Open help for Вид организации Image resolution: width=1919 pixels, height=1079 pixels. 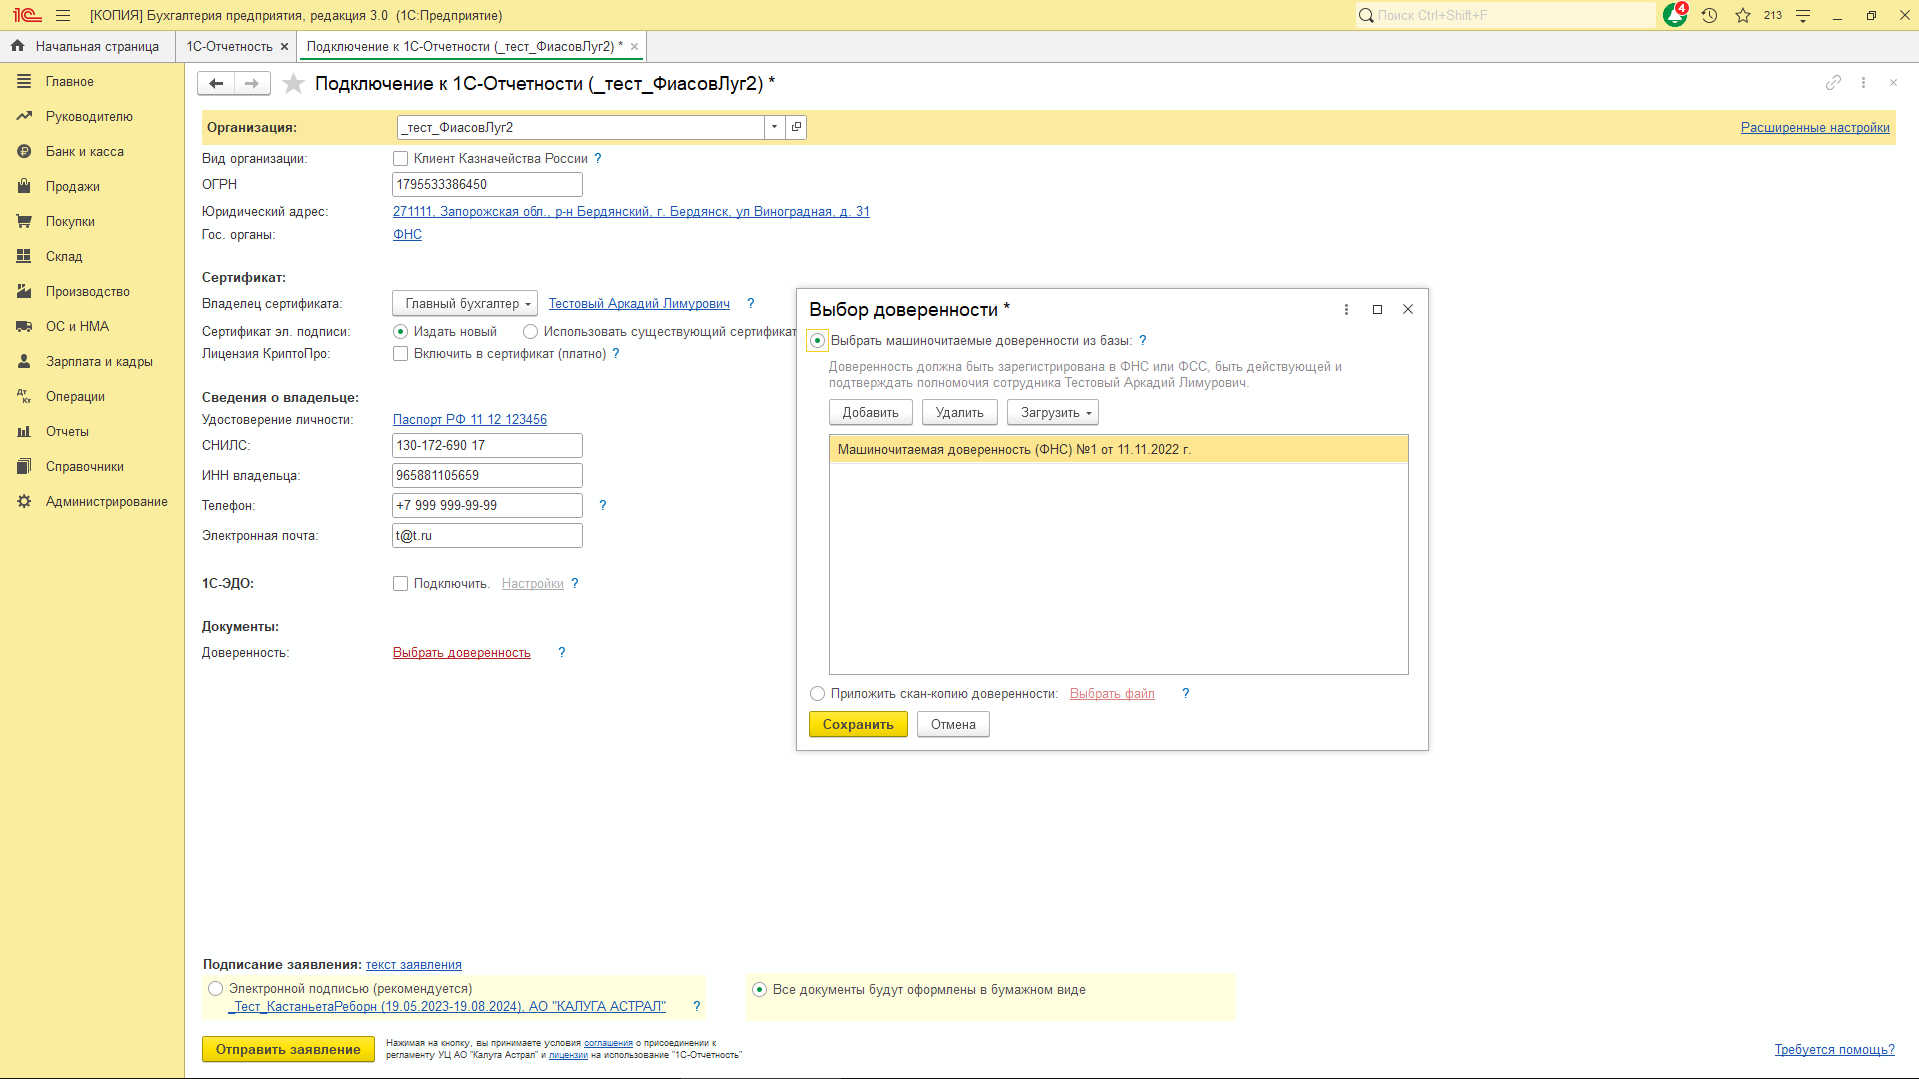tap(598, 158)
